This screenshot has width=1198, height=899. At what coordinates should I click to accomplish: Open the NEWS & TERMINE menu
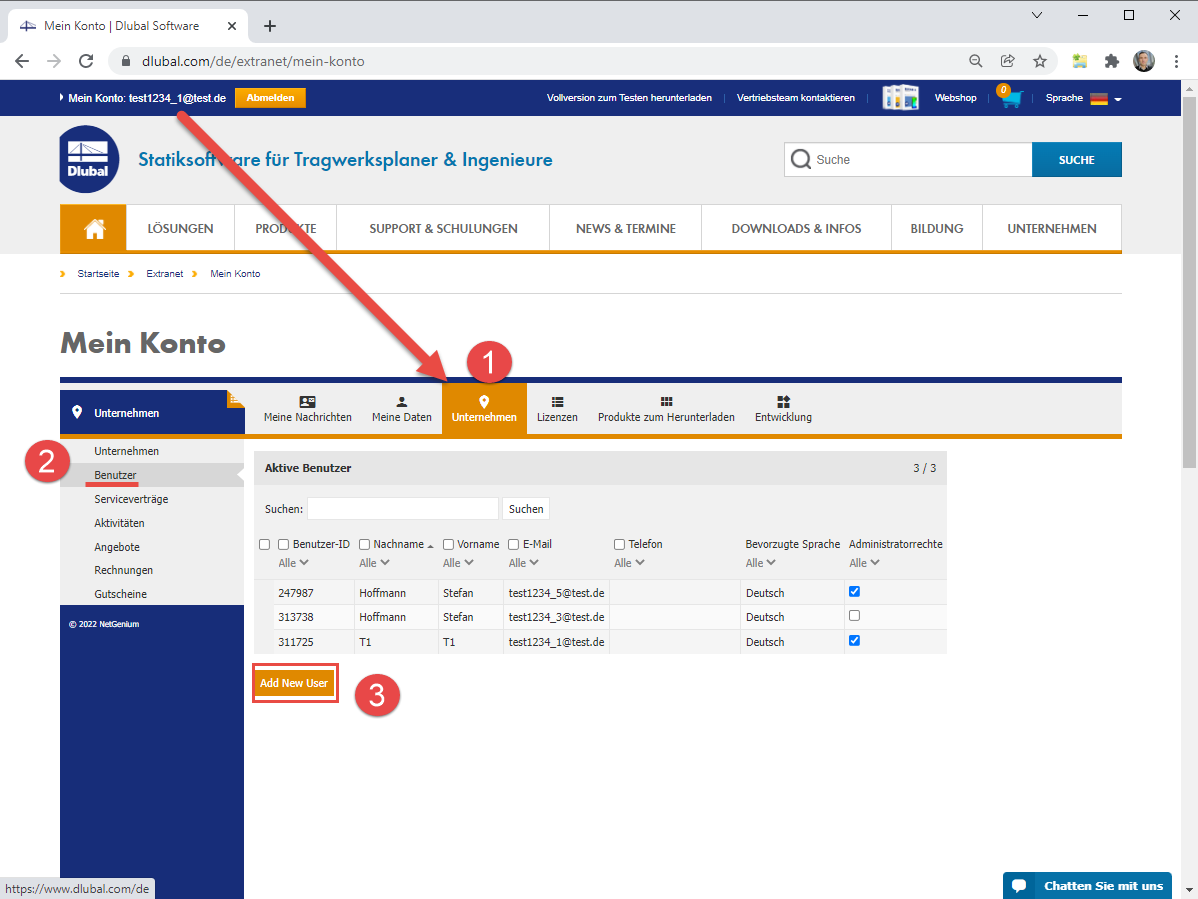pos(625,228)
